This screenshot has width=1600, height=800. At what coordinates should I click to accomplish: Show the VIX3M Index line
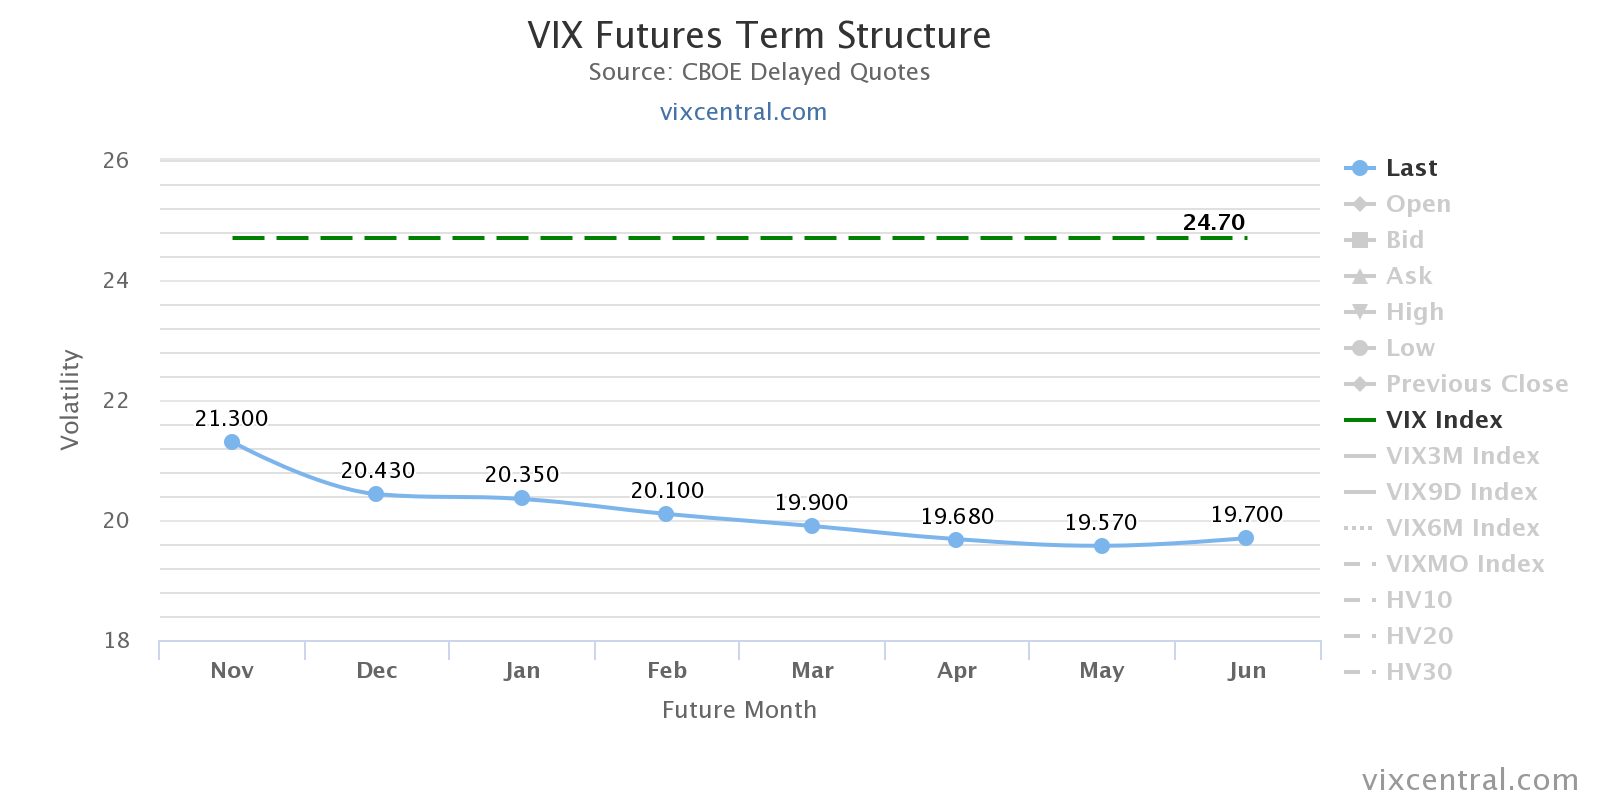1462,456
